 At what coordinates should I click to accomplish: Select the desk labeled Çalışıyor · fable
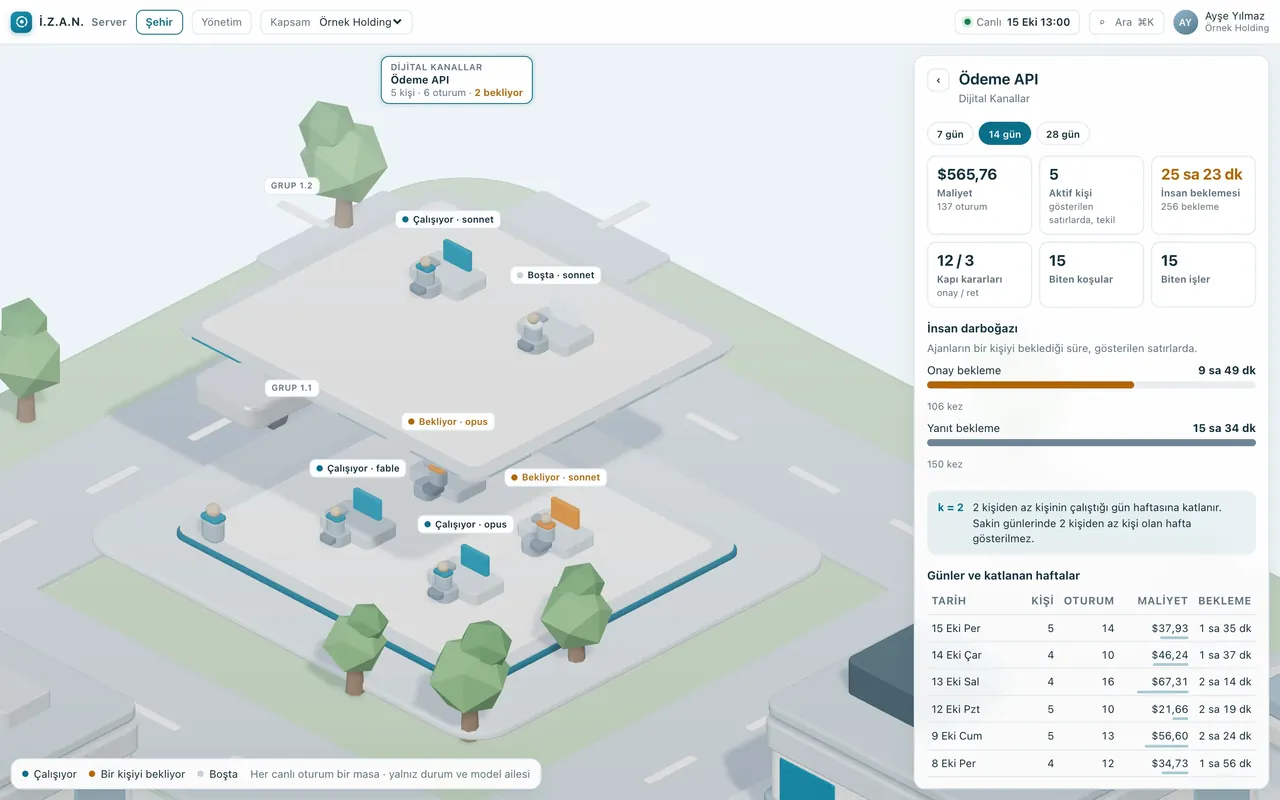pos(356,468)
